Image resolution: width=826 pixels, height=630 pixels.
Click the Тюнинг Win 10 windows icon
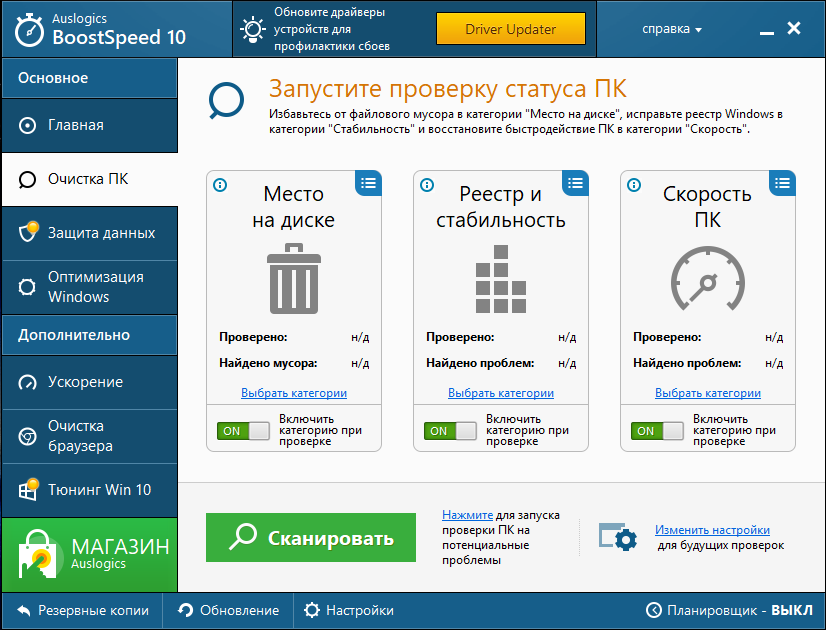pyautogui.click(x=28, y=489)
